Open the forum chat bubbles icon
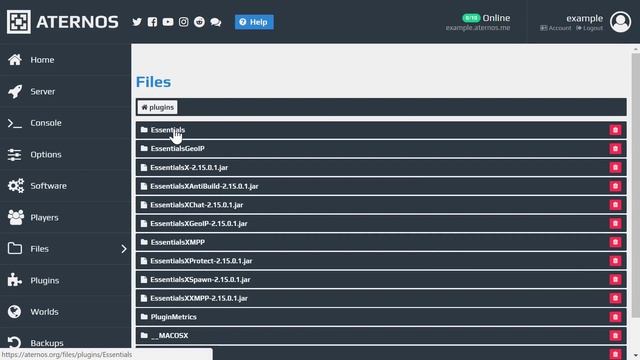Viewport: 640px width, 360px height. pos(216,22)
